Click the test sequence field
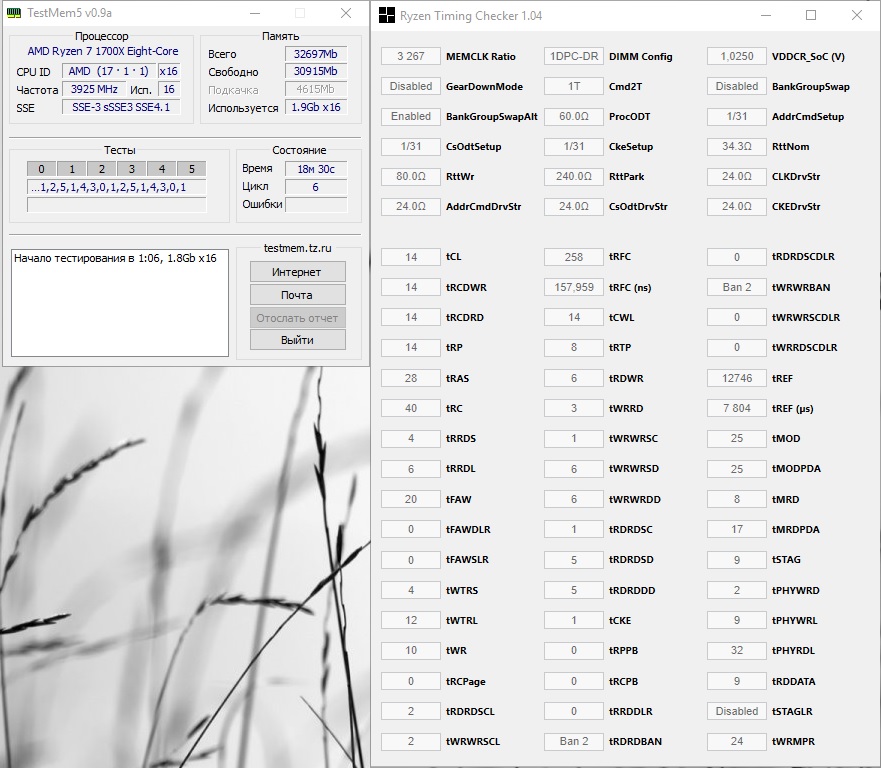 117,187
